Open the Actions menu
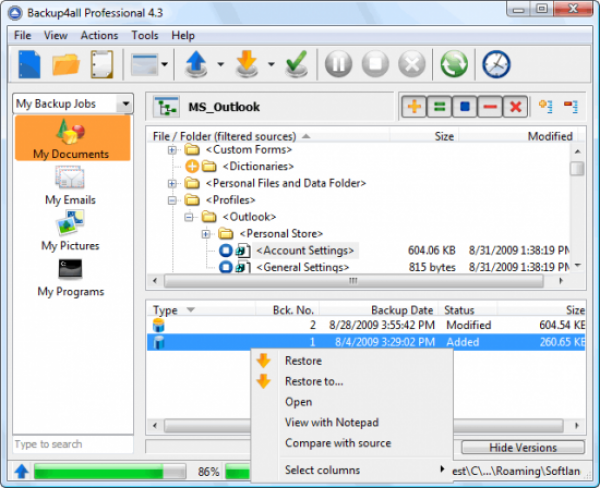The width and height of the screenshot is (600, 488). (x=99, y=35)
